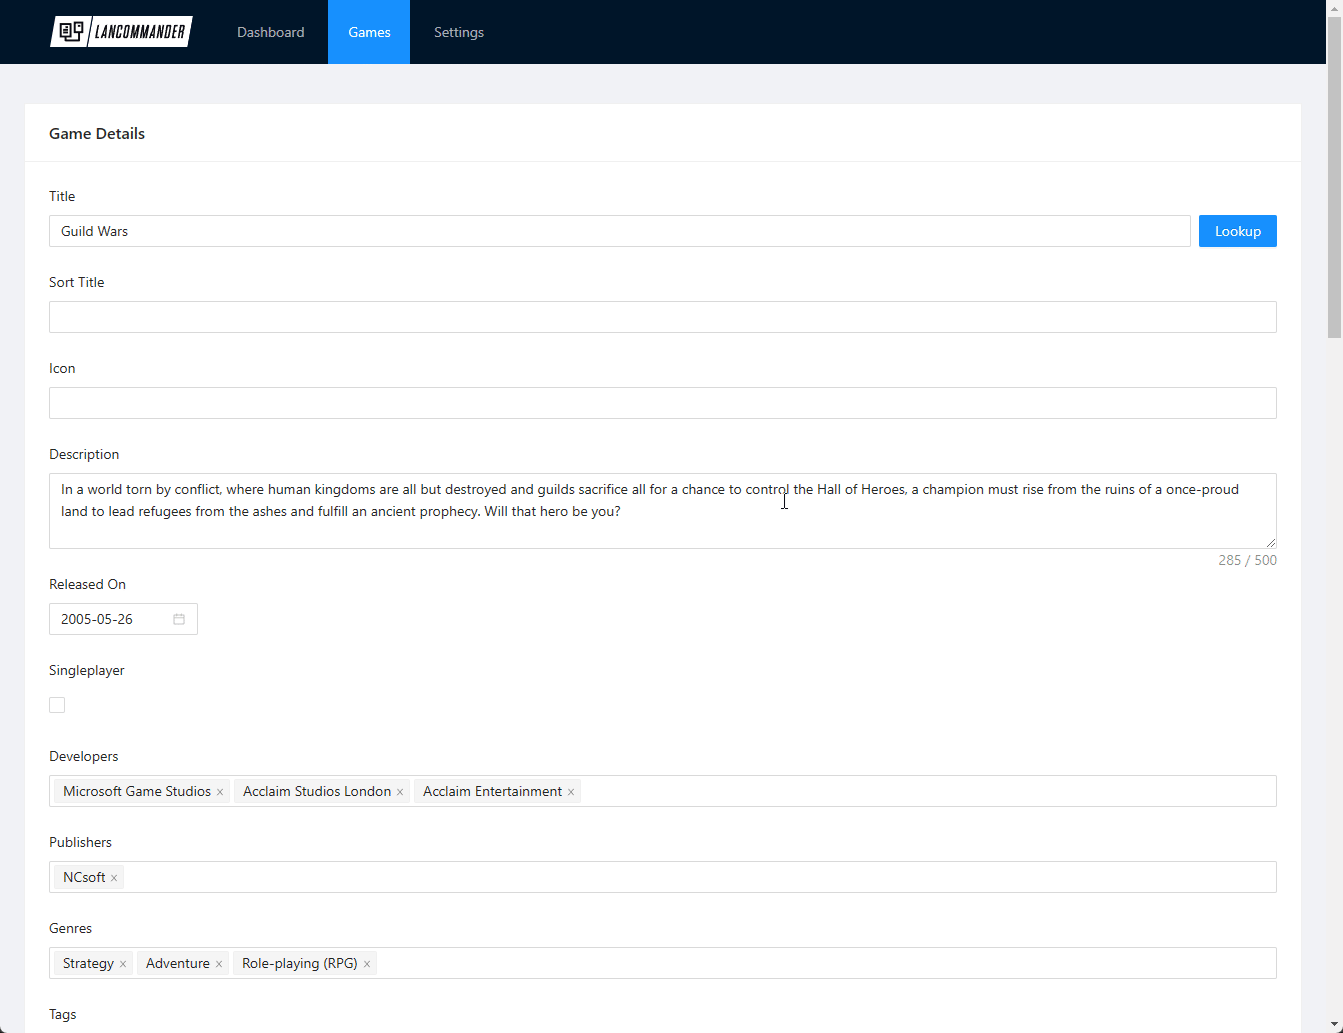Go to the Dashboard page
This screenshot has height=1033, width=1343.
(x=270, y=32)
